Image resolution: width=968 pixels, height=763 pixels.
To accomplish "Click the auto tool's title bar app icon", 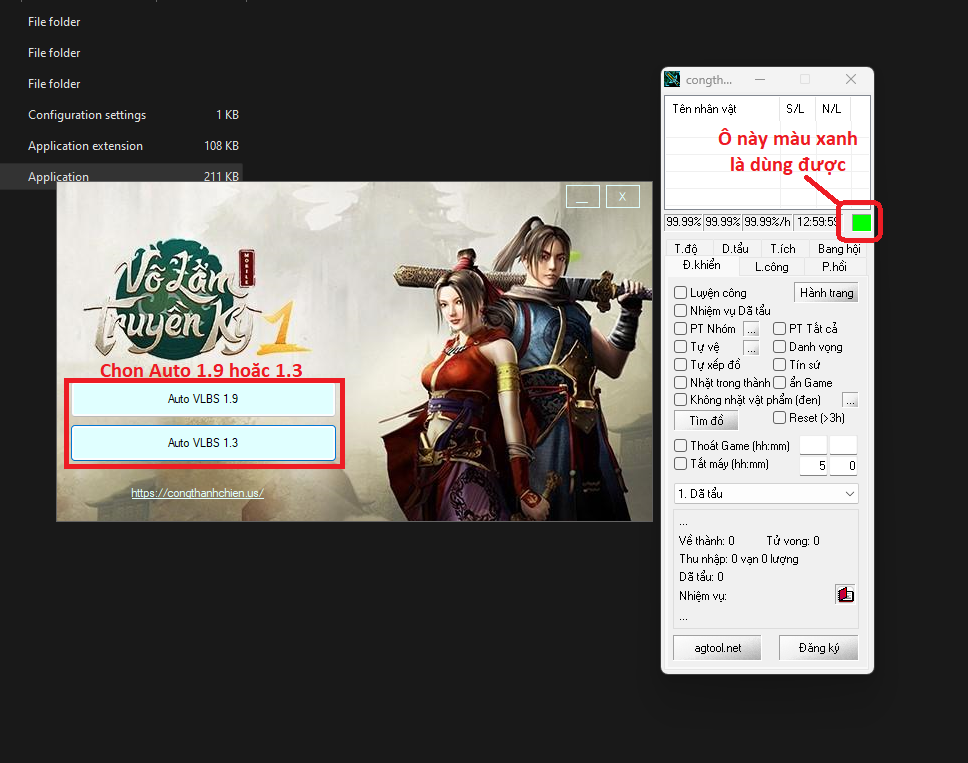I will (673, 80).
